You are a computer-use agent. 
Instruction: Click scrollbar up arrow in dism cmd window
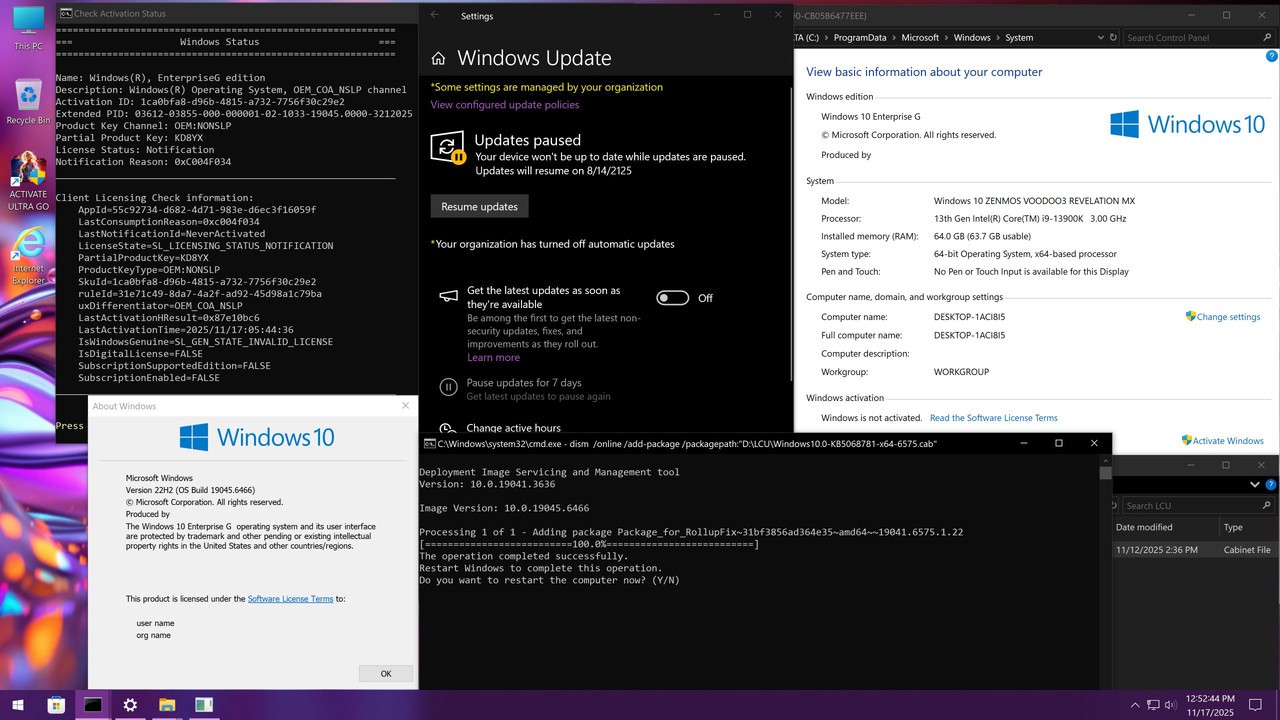pos(1105,460)
